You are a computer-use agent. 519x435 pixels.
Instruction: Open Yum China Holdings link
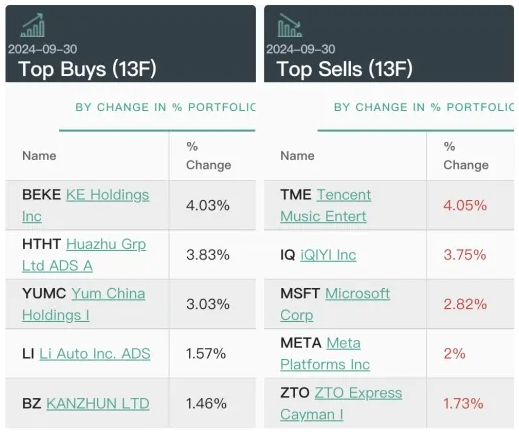pos(84,304)
